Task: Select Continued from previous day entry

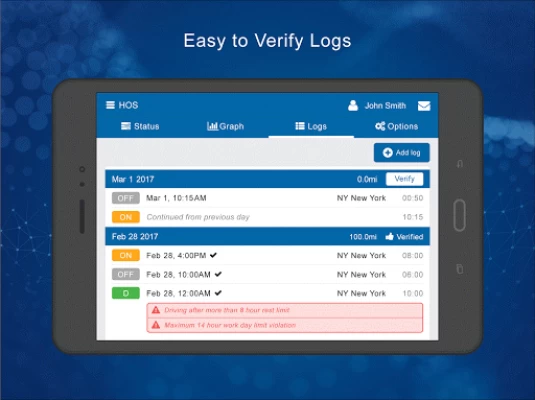Action: point(267,217)
